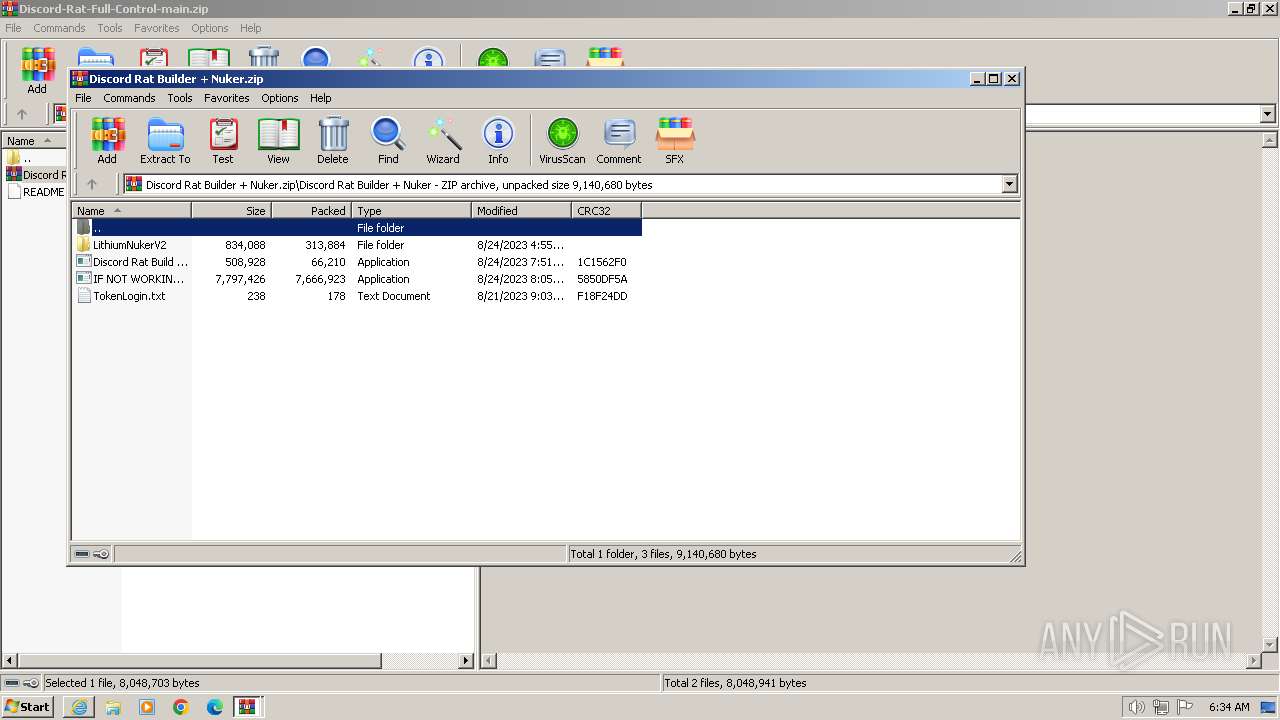Click the network tray icon
Image resolution: width=1280 pixels, height=720 pixels.
pyautogui.click(x=1160, y=707)
